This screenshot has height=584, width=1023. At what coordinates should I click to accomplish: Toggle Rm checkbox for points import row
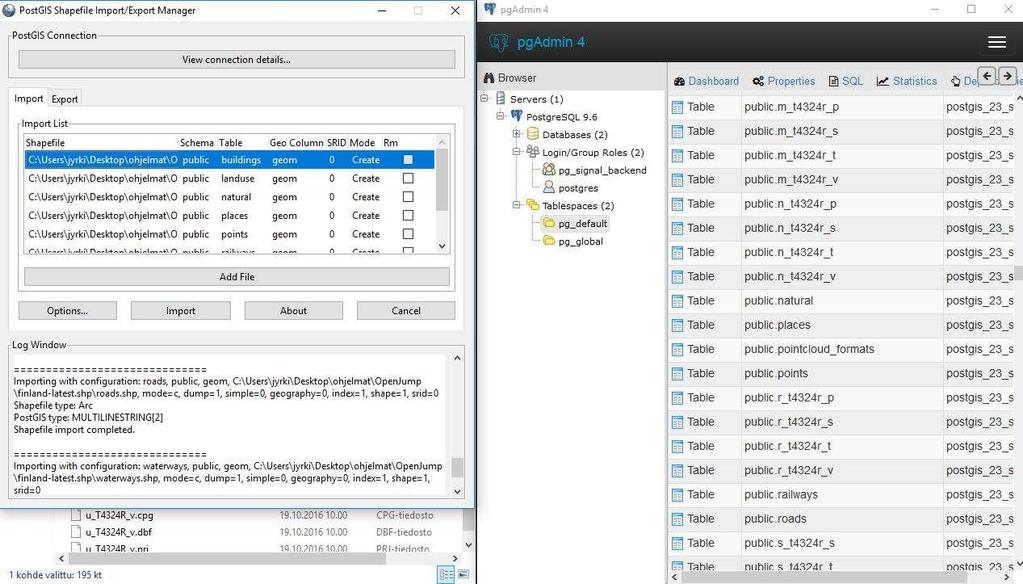pos(408,234)
